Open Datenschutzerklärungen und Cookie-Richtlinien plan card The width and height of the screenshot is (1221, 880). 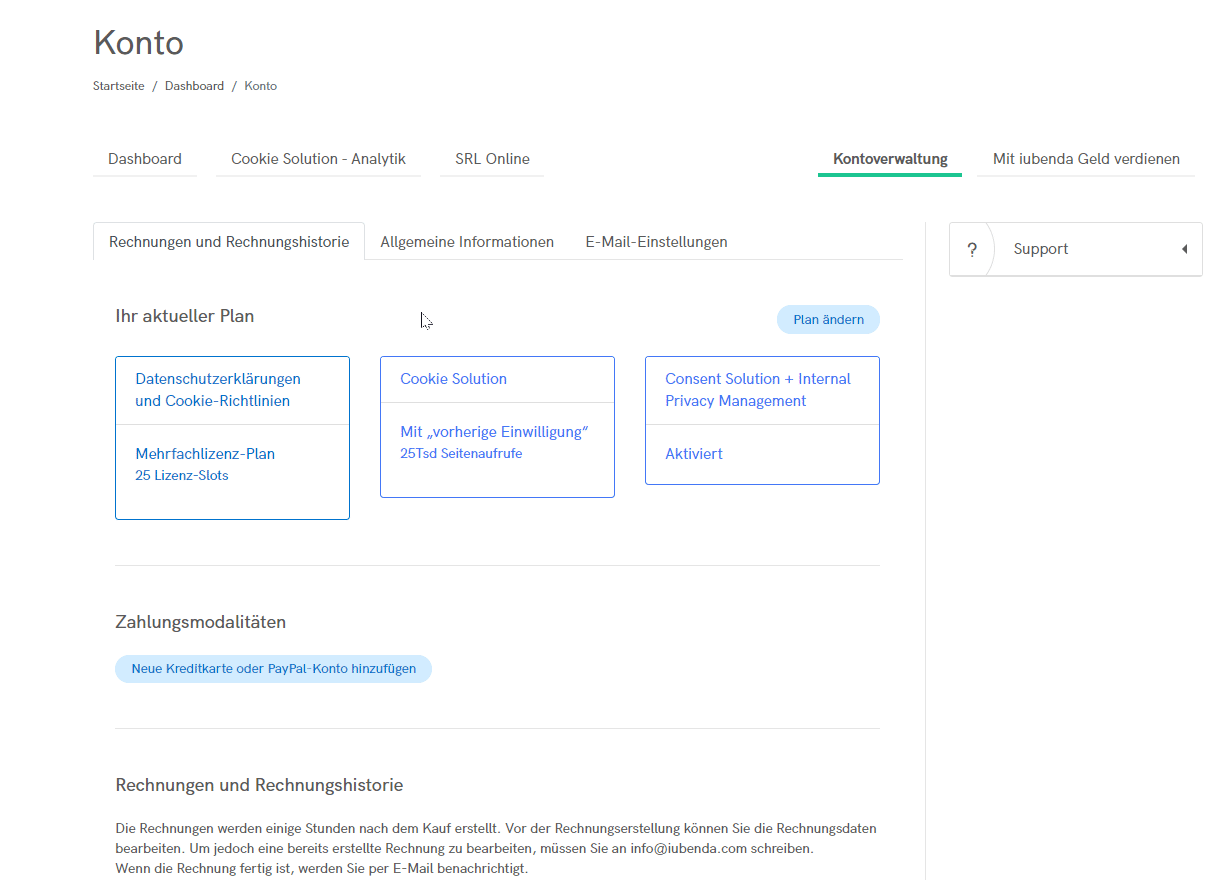[x=218, y=390]
